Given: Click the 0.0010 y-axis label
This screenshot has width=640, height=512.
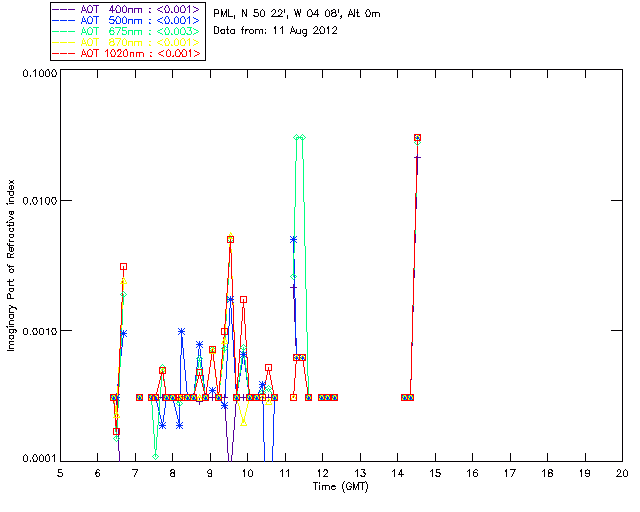Looking at the screenshot, I should (39, 331).
